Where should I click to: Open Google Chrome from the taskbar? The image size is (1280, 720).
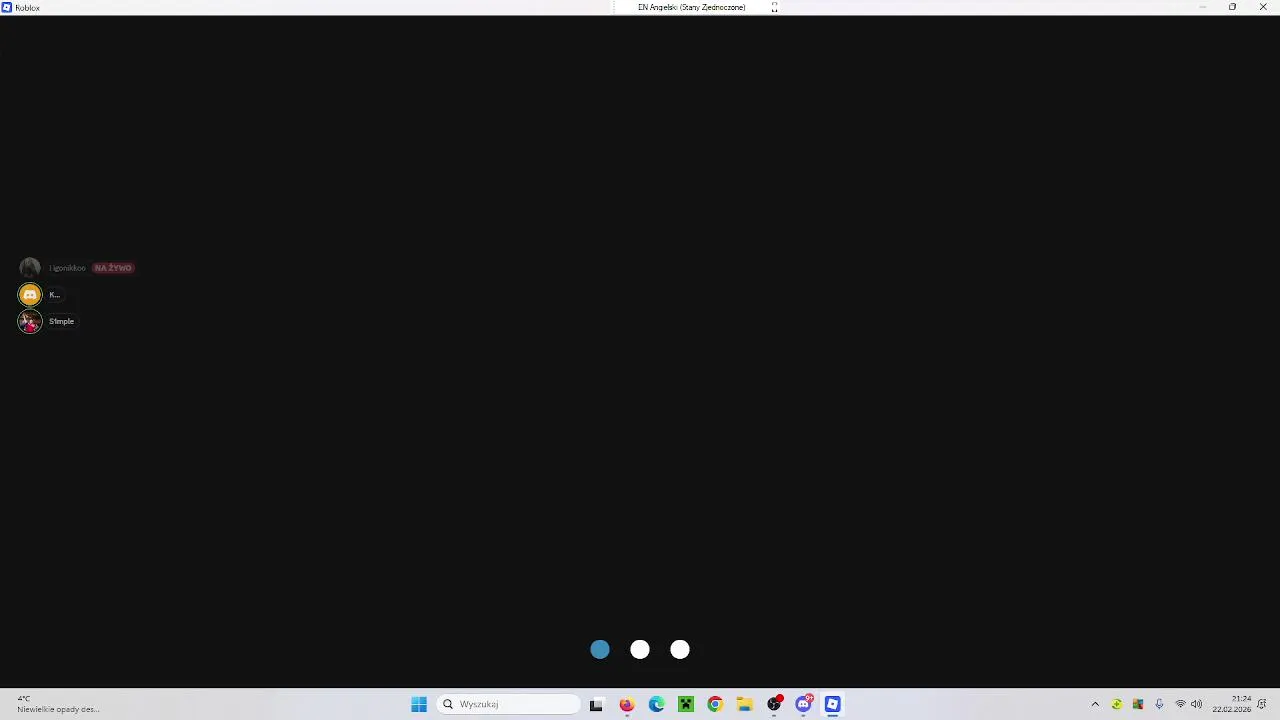715,704
